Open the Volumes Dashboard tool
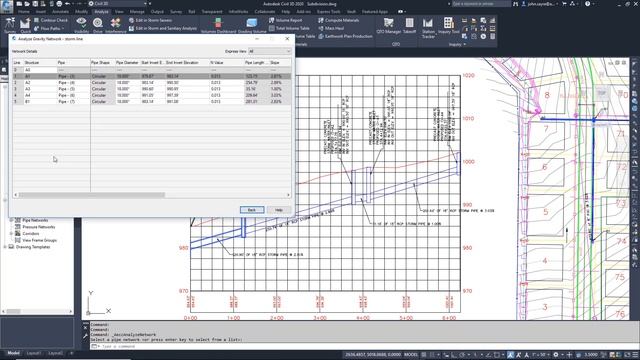This screenshot has width=640, height=360. tap(218, 25)
